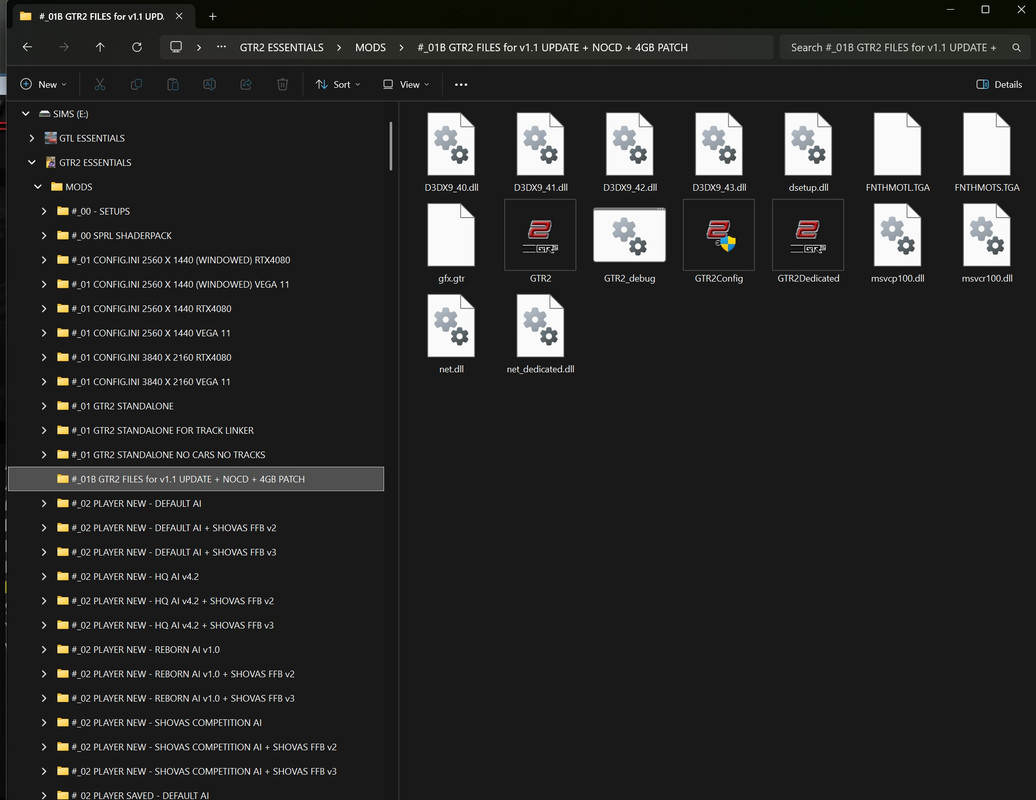Select the GTR2Dedicated application icon

(x=808, y=235)
